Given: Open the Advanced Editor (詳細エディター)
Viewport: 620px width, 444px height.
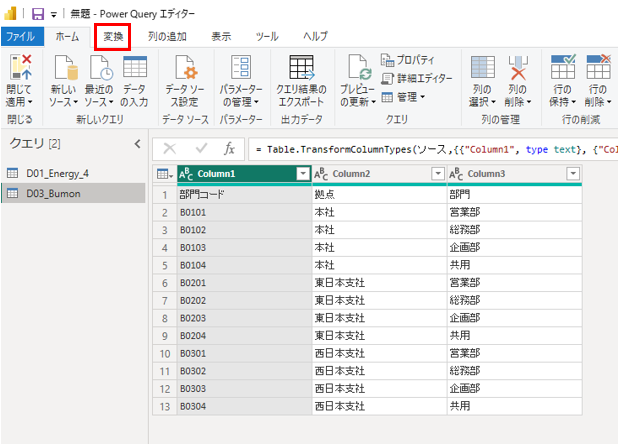Looking at the screenshot, I should [x=416, y=78].
